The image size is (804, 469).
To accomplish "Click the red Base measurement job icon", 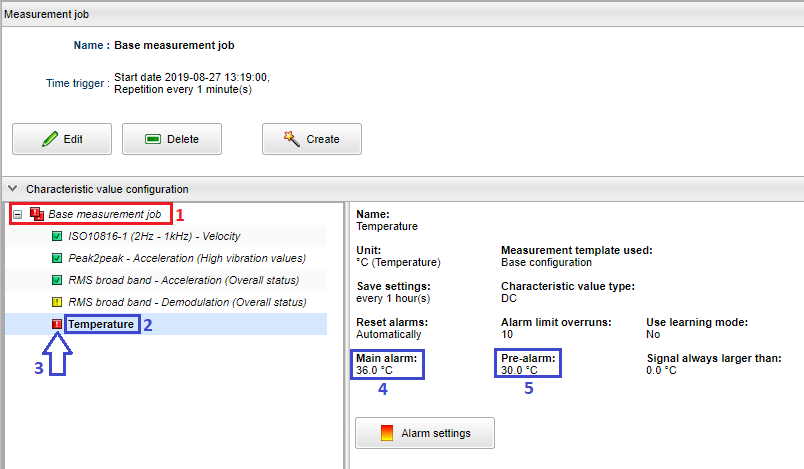I will [x=37, y=214].
